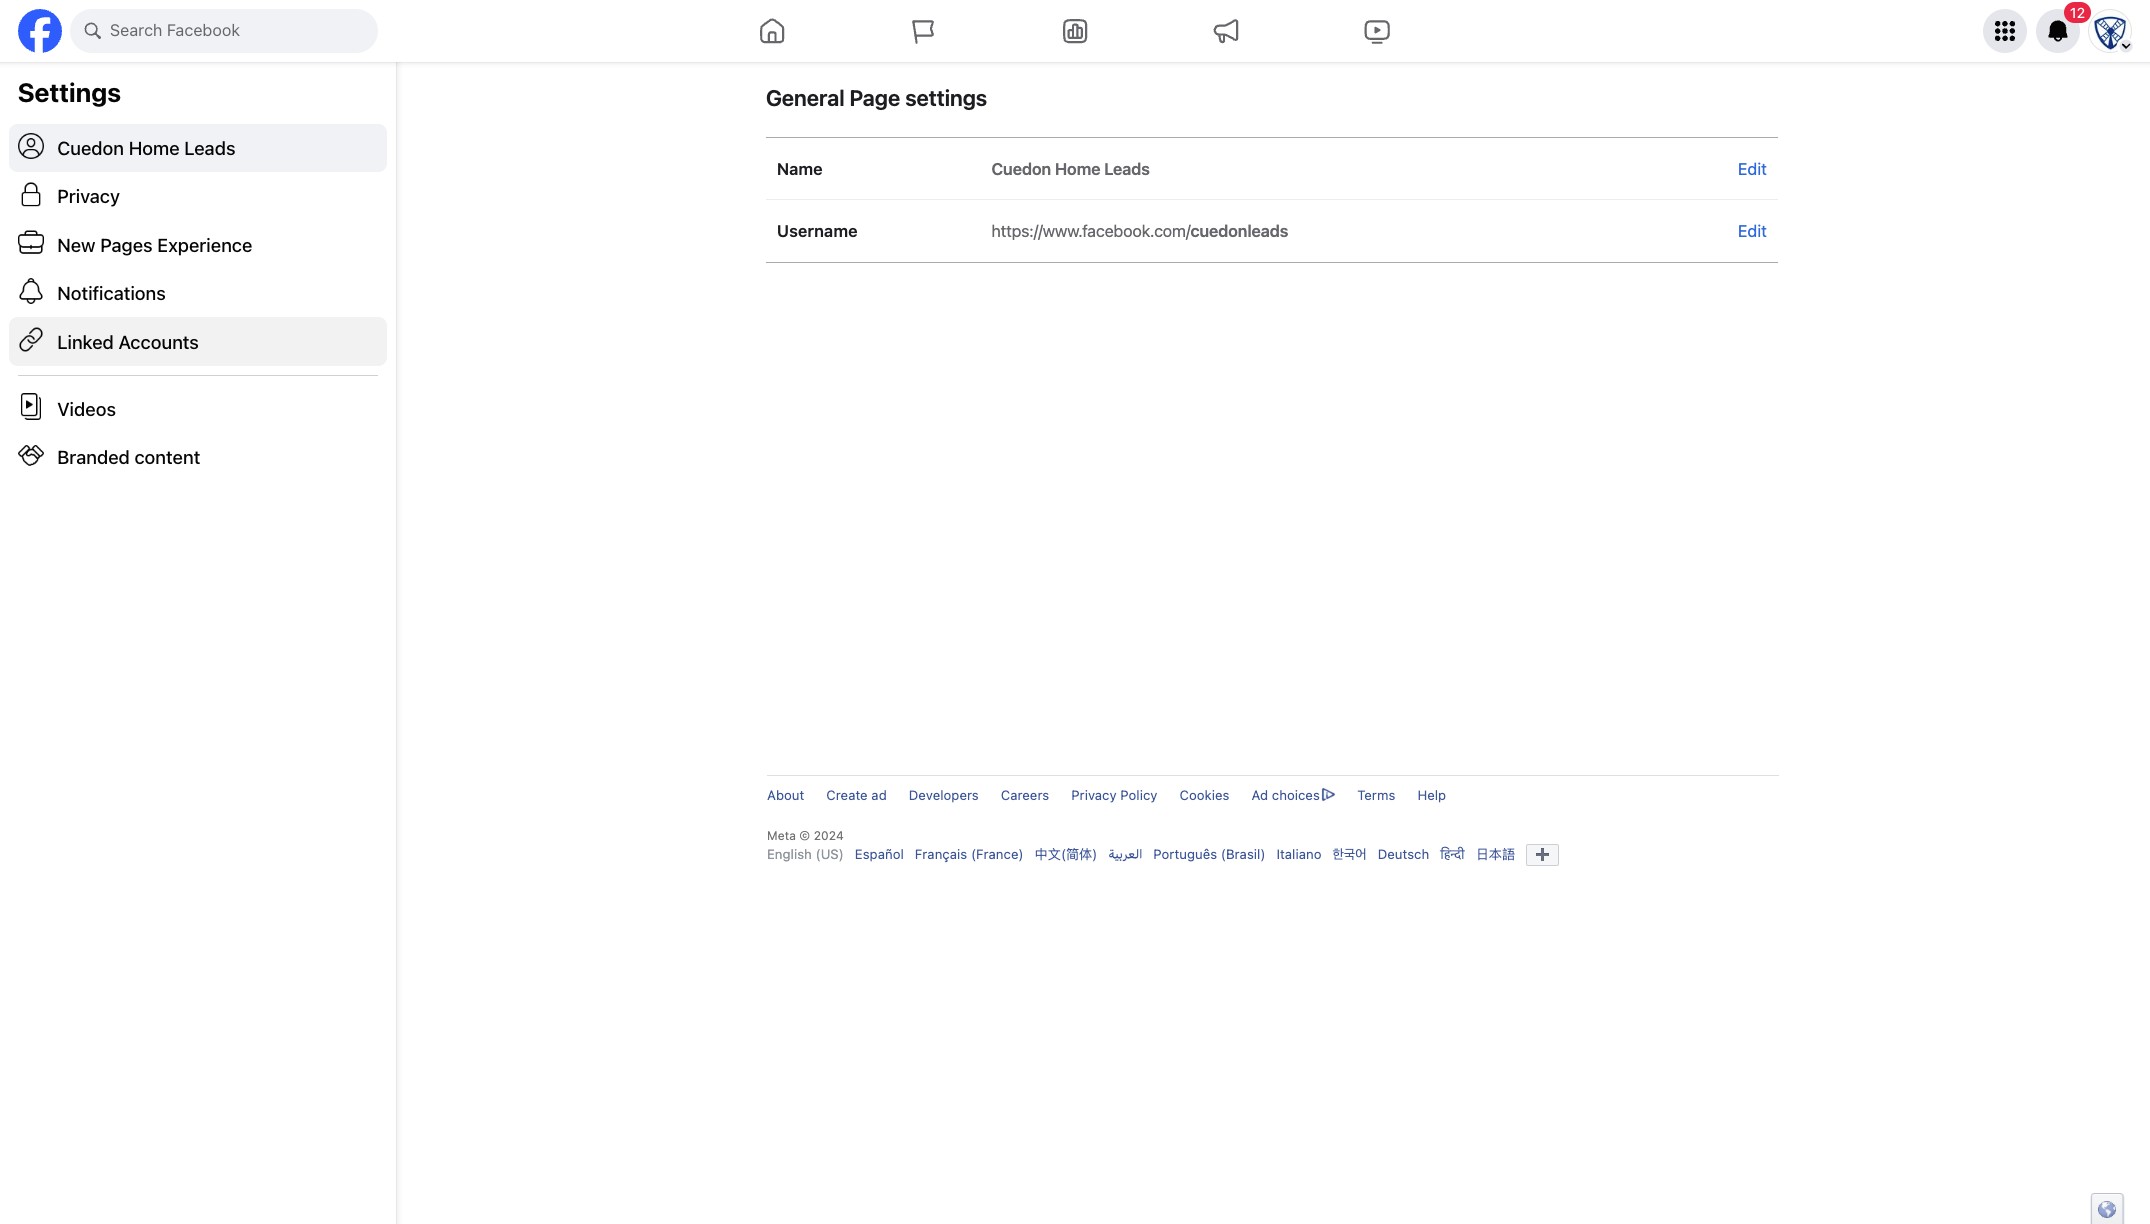The height and width of the screenshot is (1224, 2150).
Task: Click the Linked Accounts chain icon
Action: [31, 340]
